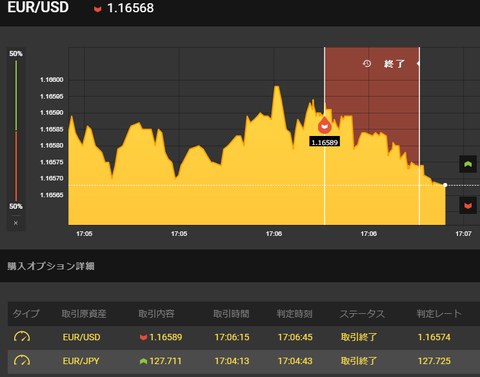Click the ステータス column header
Image resolution: width=480 pixels, height=377 pixels.
pyautogui.click(x=362, y=314)
